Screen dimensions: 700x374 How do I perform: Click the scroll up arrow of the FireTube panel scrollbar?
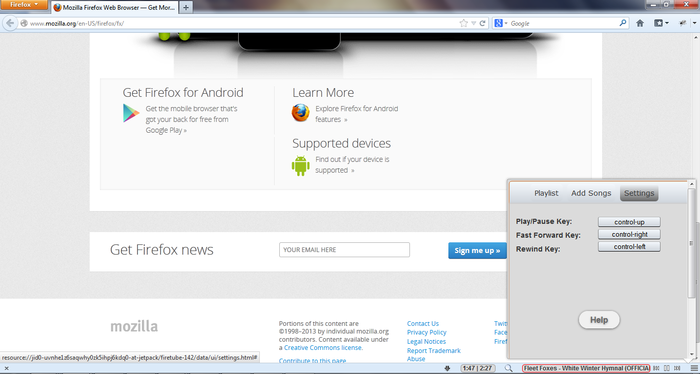692,184
